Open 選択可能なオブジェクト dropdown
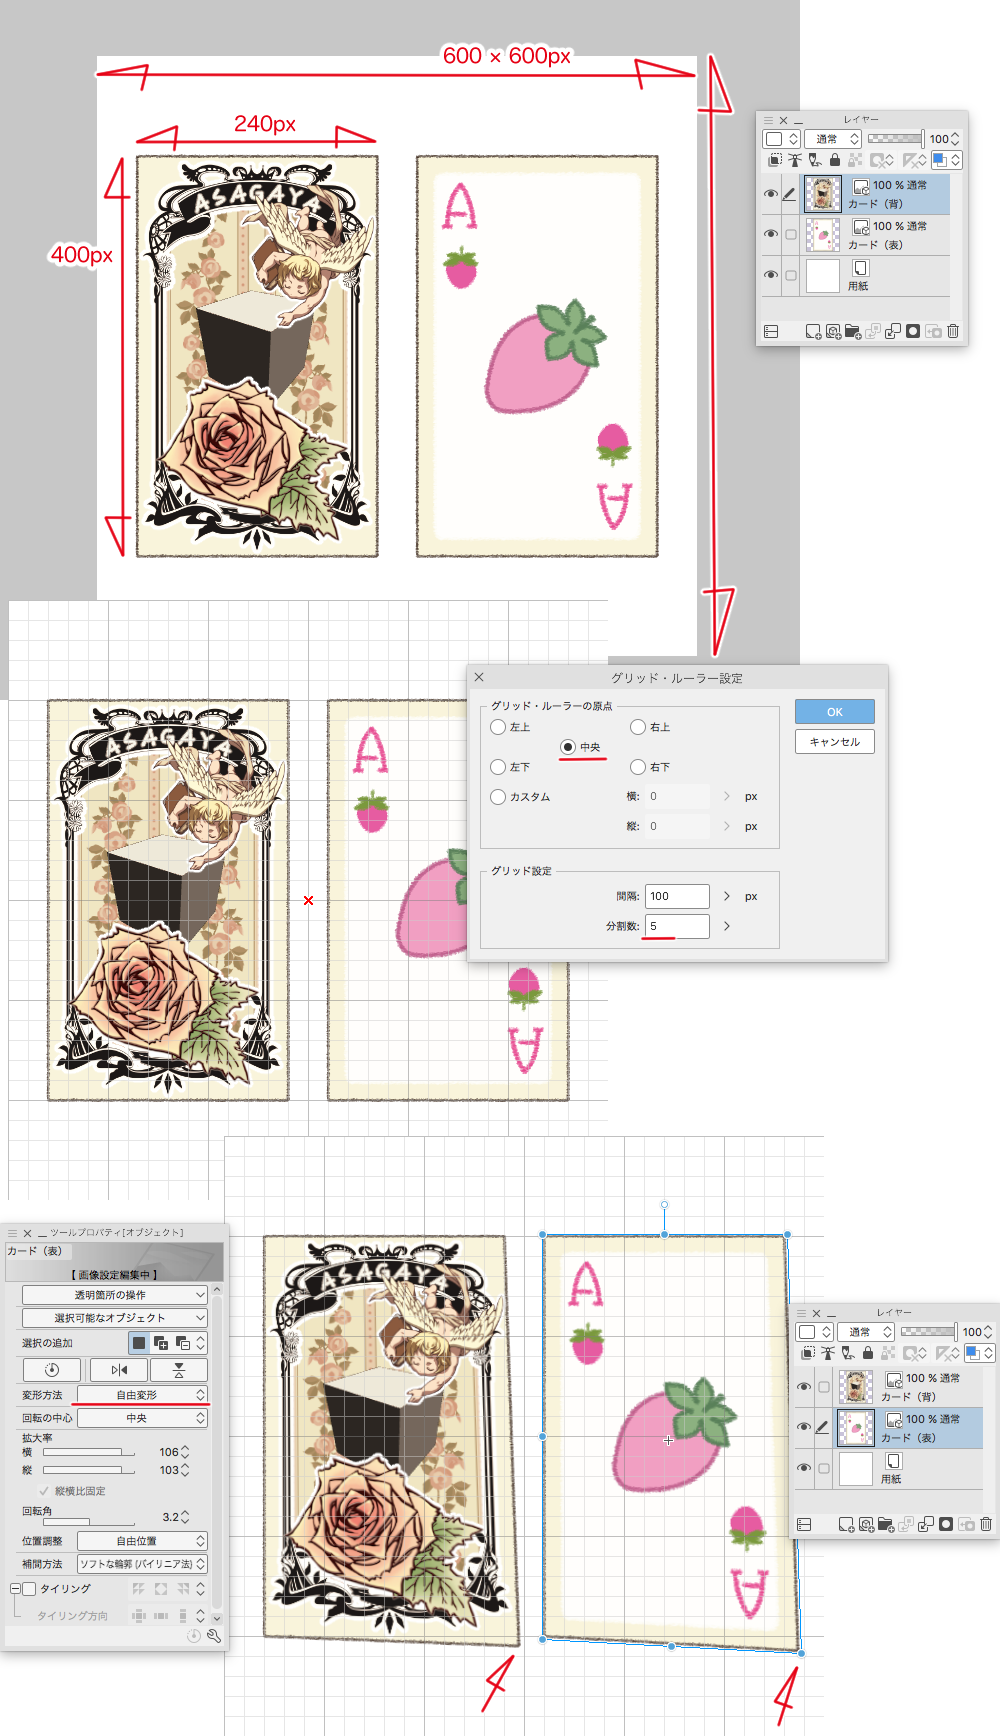Image resolution: width=1000 pixels, height=1736 pixels. (115, 1318)
